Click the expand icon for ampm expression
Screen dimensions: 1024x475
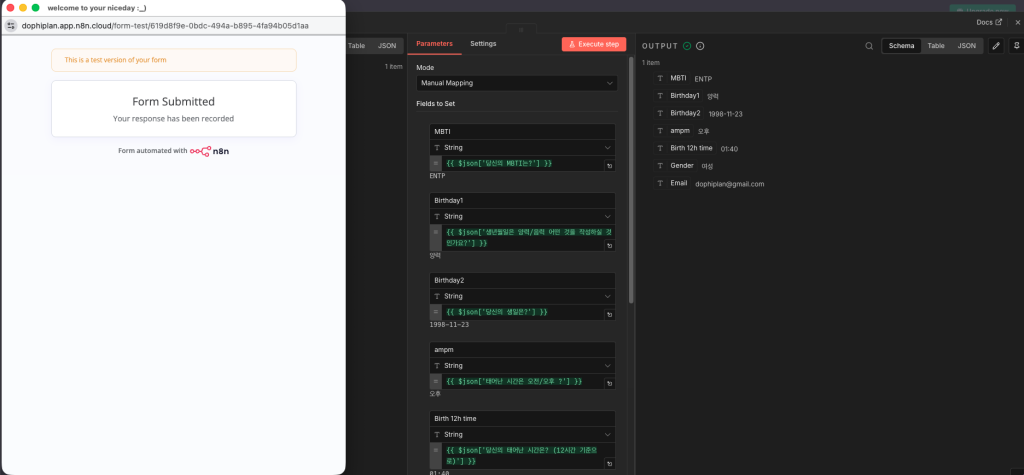click(x=609, y=383)
